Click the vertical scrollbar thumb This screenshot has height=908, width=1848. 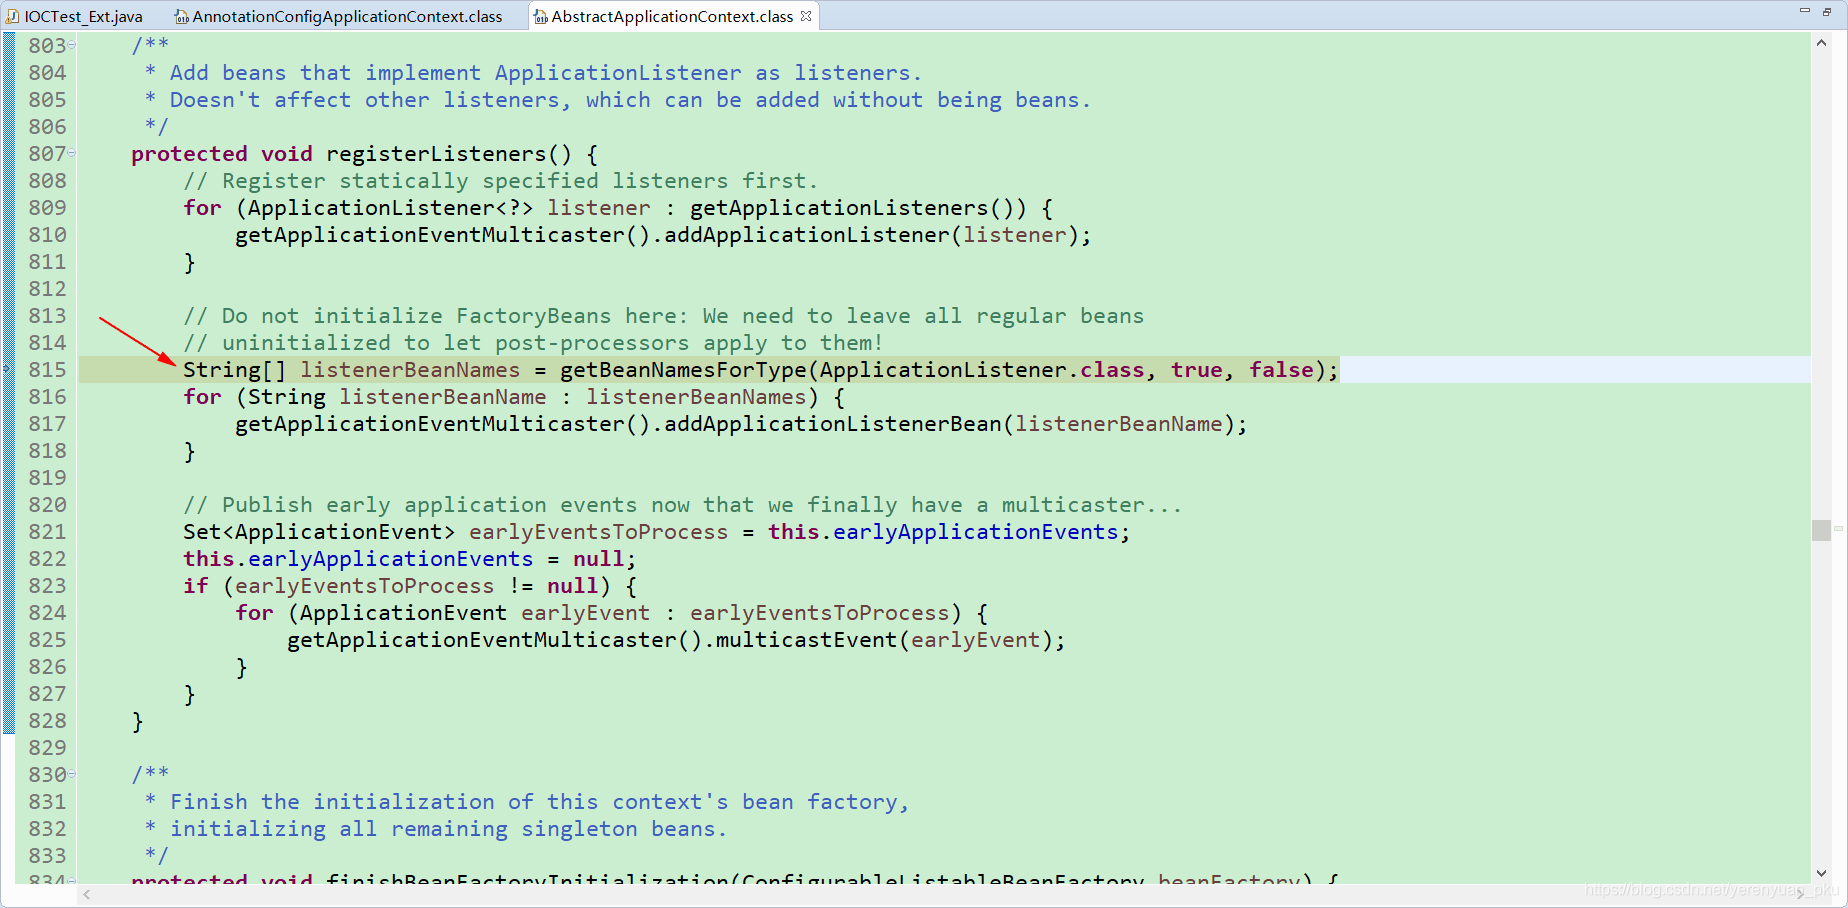point(1821,530)
